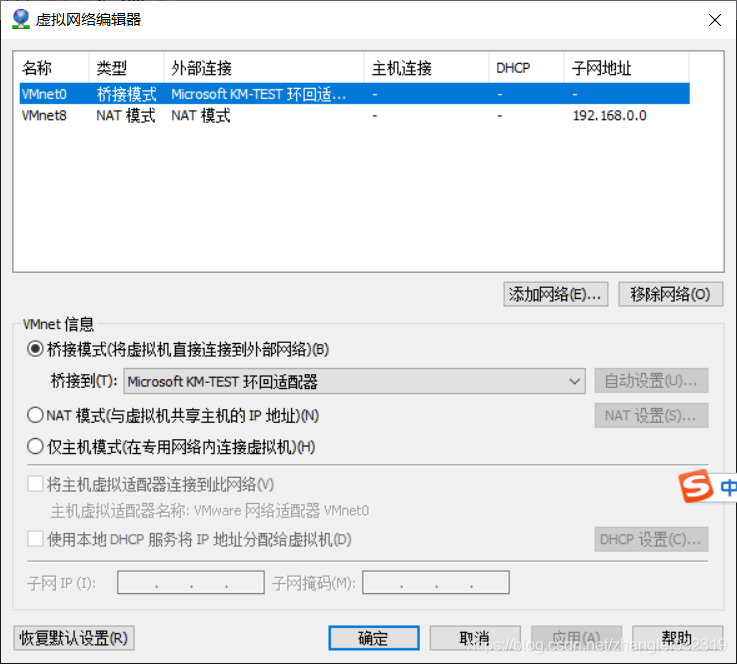The image size is (737, 664).
Task: Click 添加网络(E)... button
Action: pos(556,294)
